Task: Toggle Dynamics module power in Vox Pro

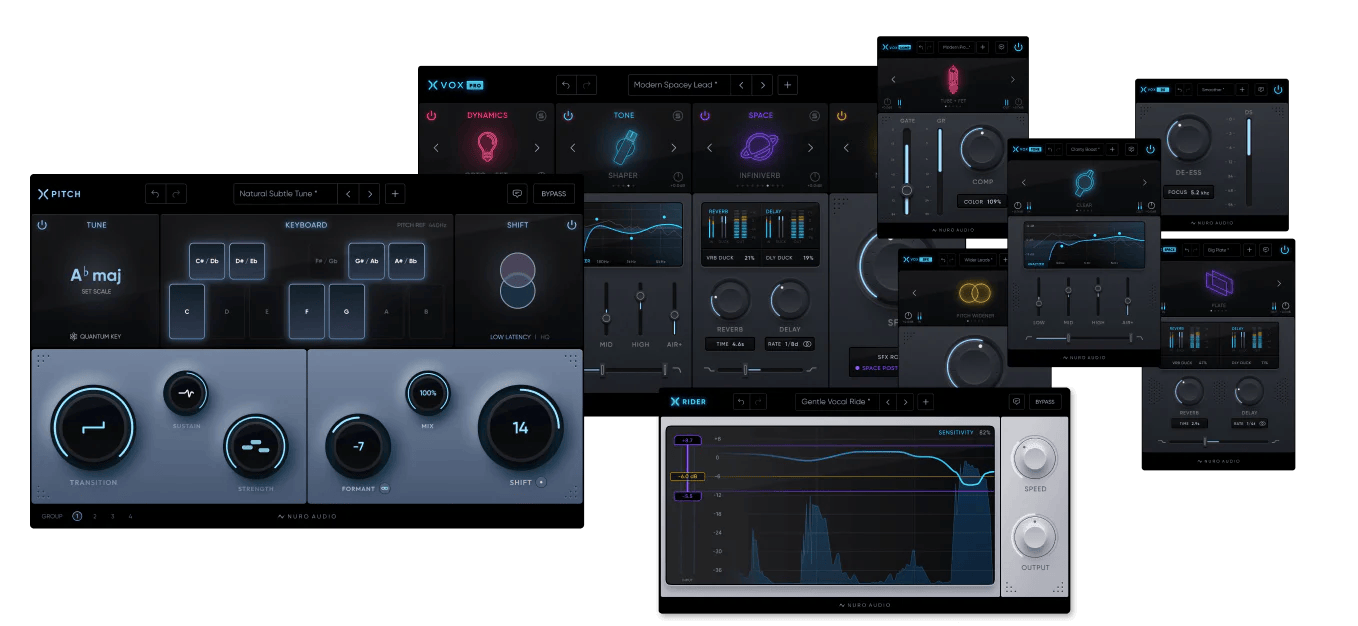Action: (x=432, y=116)
